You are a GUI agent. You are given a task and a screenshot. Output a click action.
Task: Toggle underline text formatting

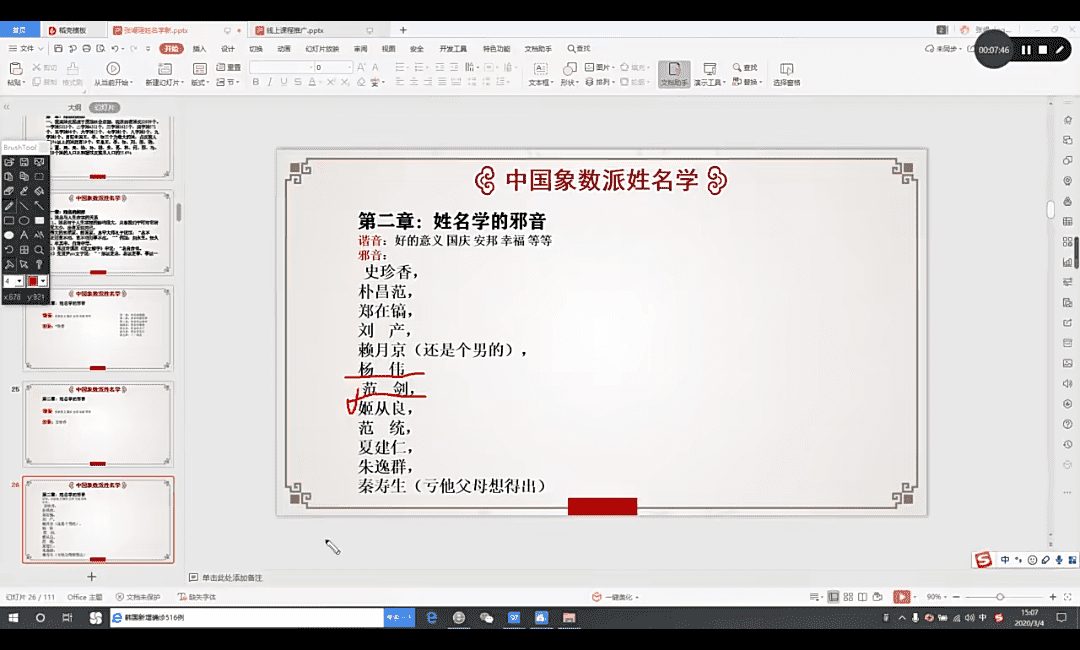pos(284,82)
